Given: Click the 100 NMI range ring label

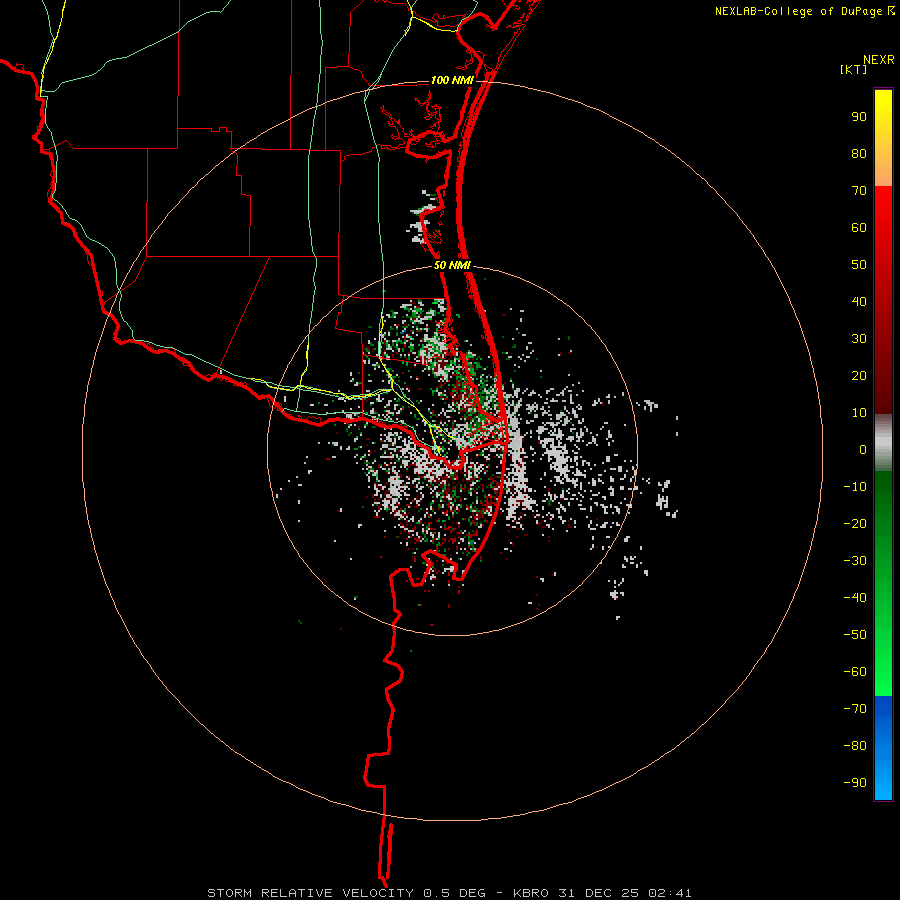Looking at the screenshot, I should (x=452, y=80).
